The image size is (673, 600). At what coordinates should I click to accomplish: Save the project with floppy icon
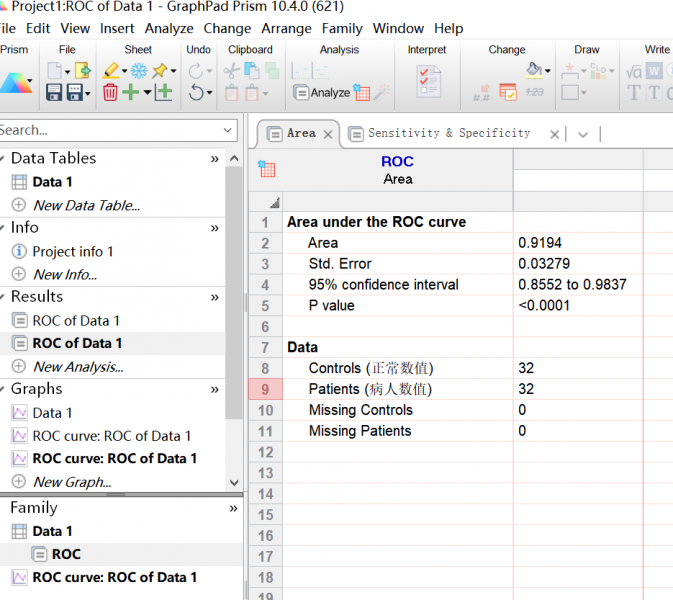click(54, 92)
